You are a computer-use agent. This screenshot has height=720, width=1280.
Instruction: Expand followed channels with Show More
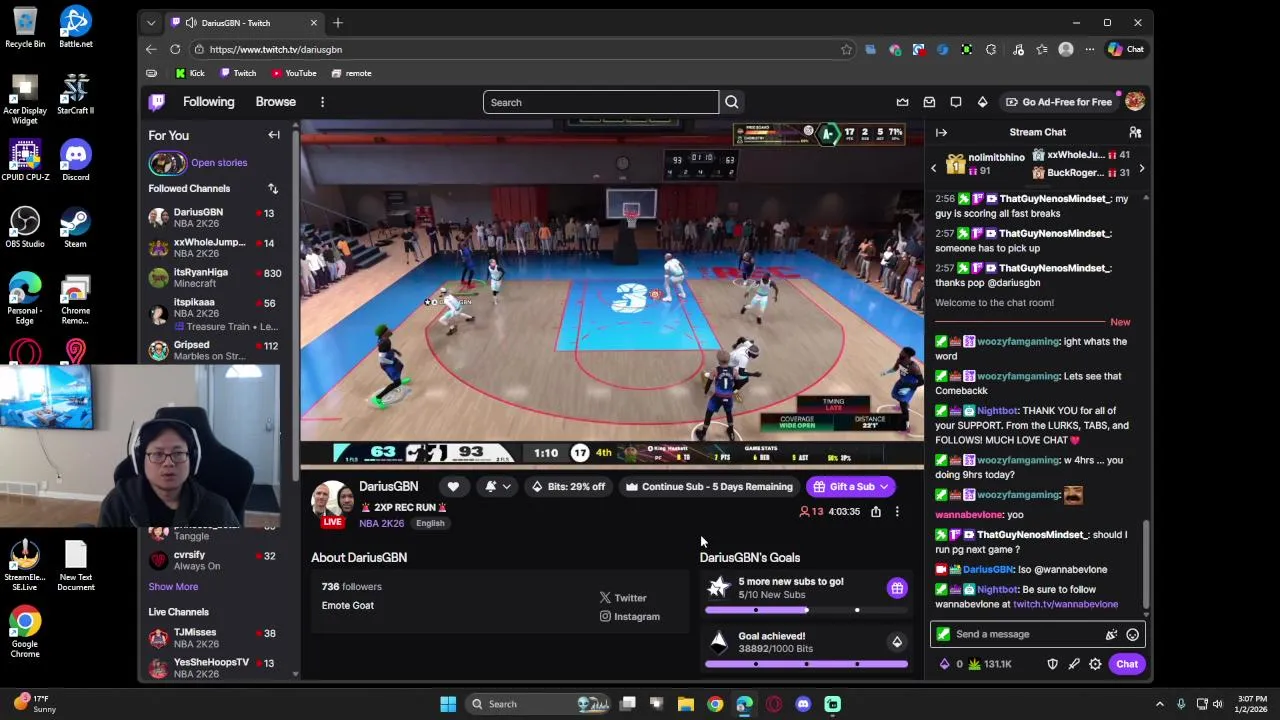(x=173, y=587)
